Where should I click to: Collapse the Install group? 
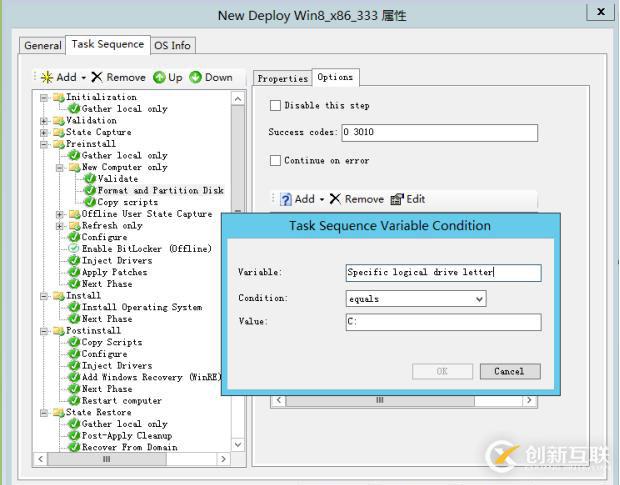(44, 296)
